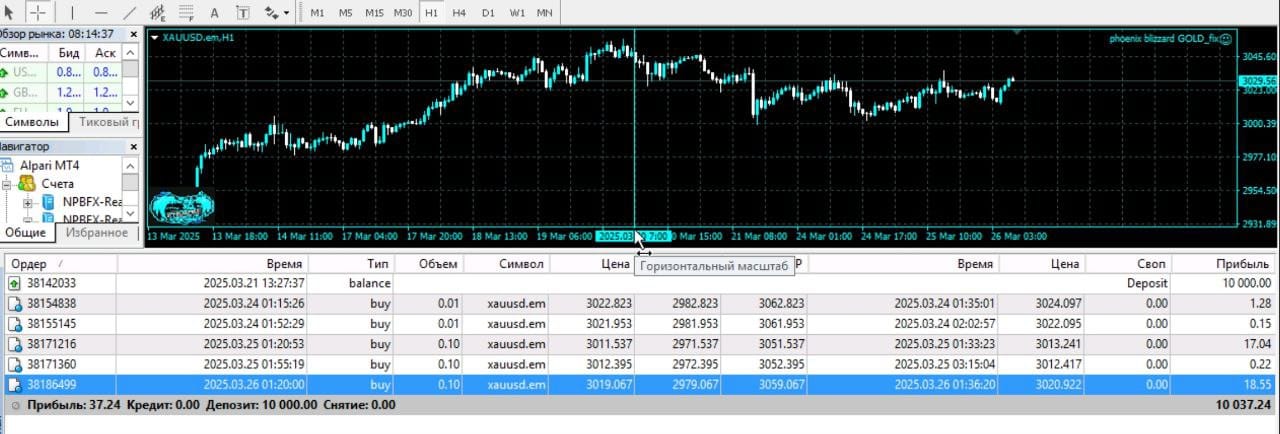The image size is (1280, 434).
Task: Open the Символы tab
Action: tap(32, 122)
